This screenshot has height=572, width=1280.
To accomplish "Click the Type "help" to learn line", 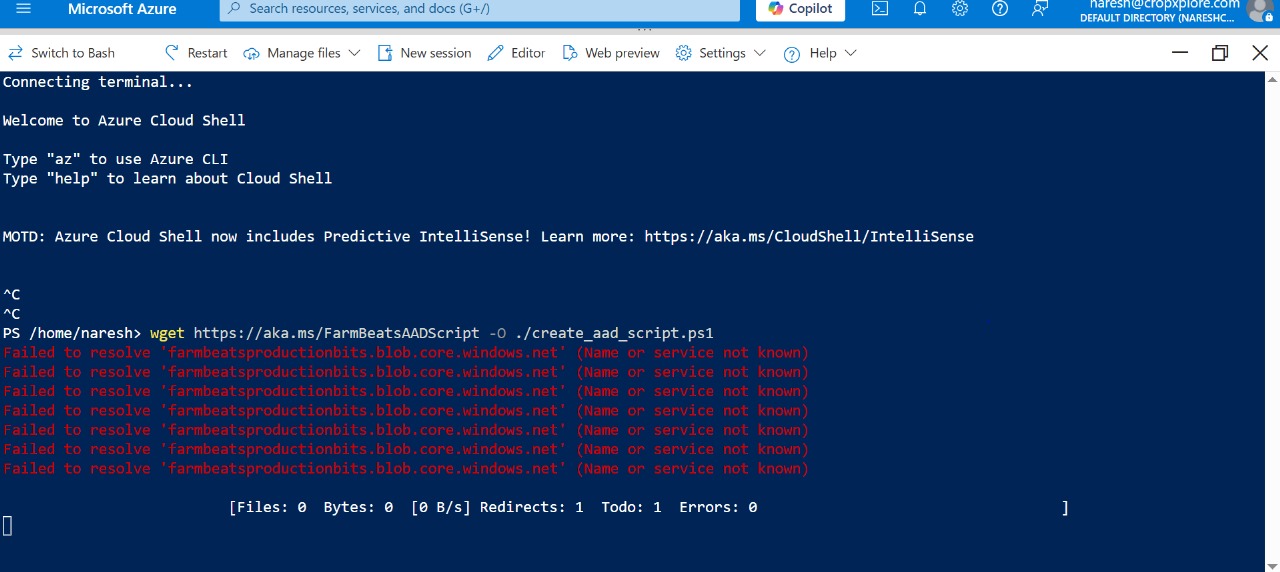I will (167, 178).
